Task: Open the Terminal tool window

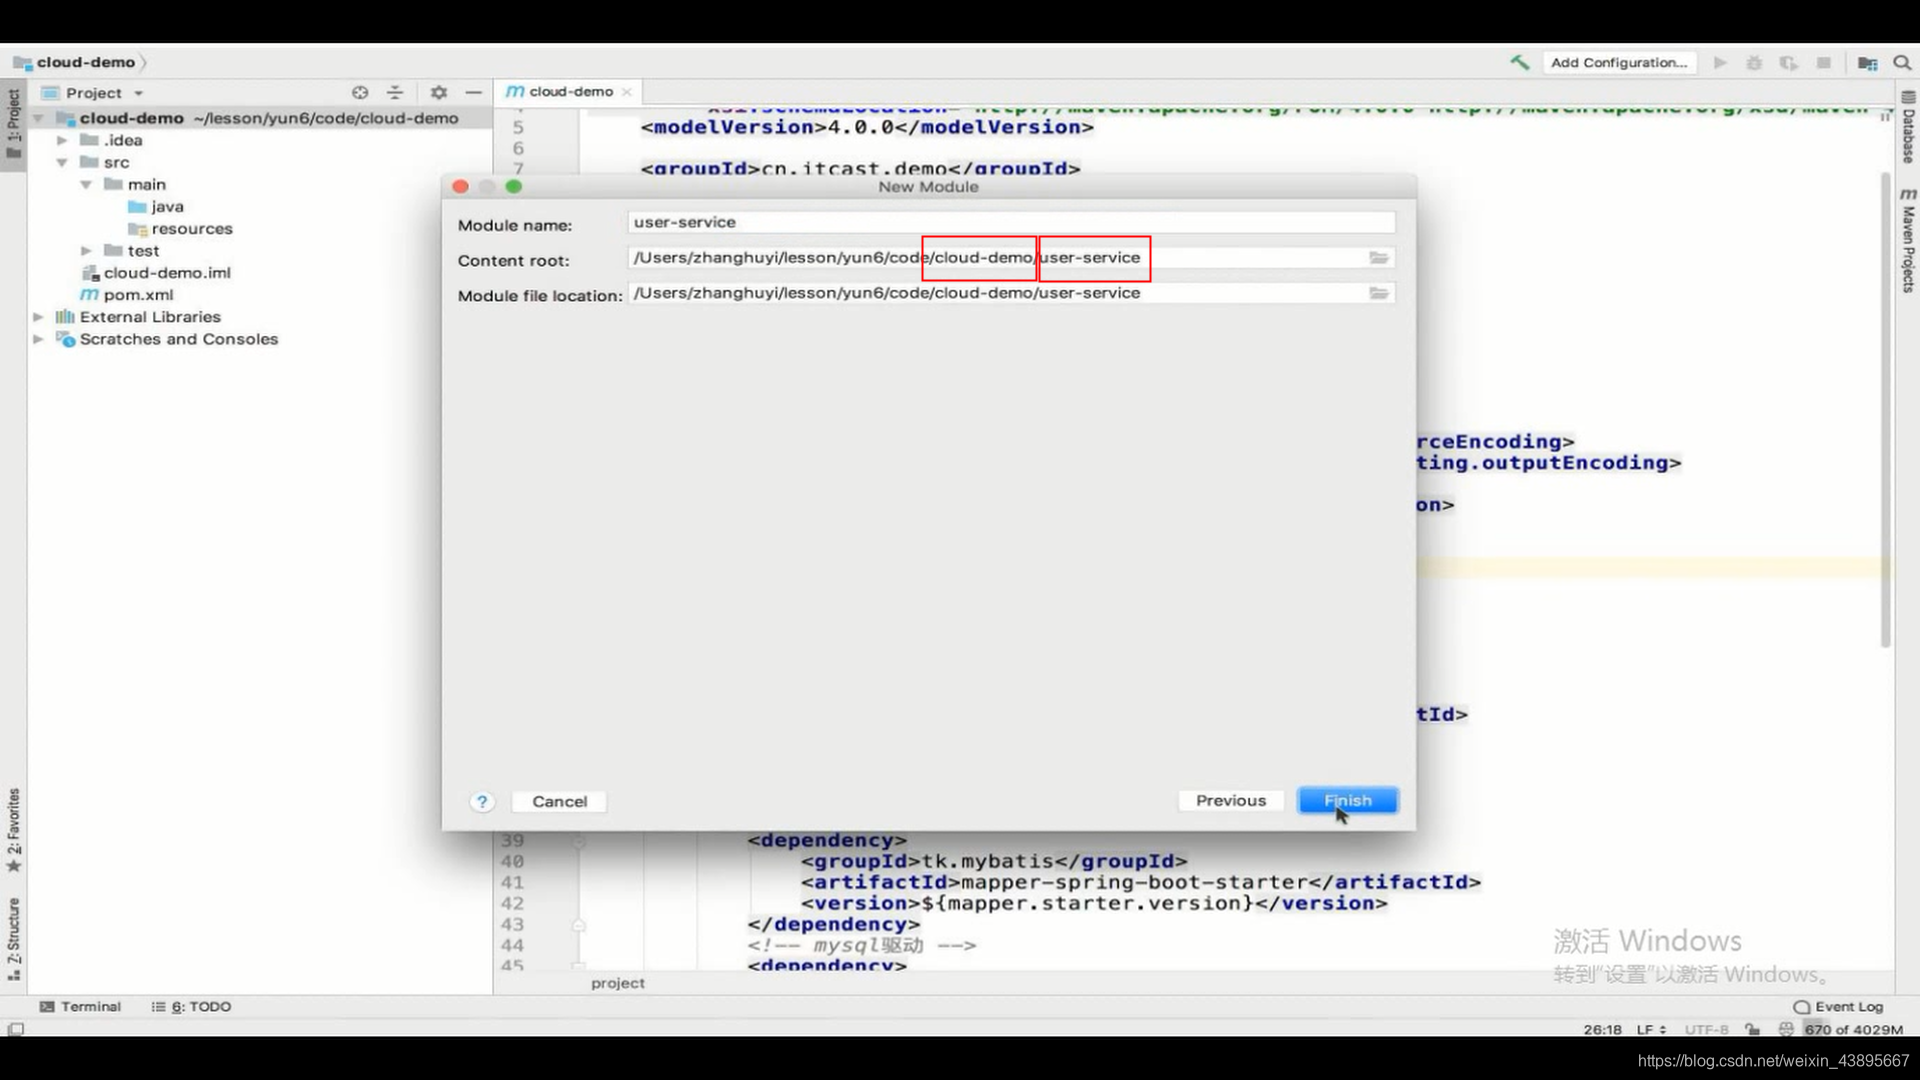Action: (x=80, y=1006)
